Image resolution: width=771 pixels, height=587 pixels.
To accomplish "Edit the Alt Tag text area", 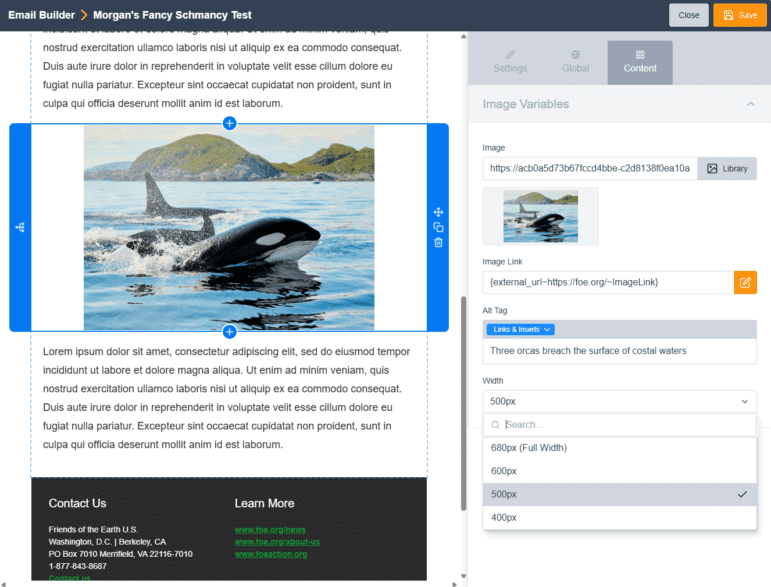I will tap(620, 351).
